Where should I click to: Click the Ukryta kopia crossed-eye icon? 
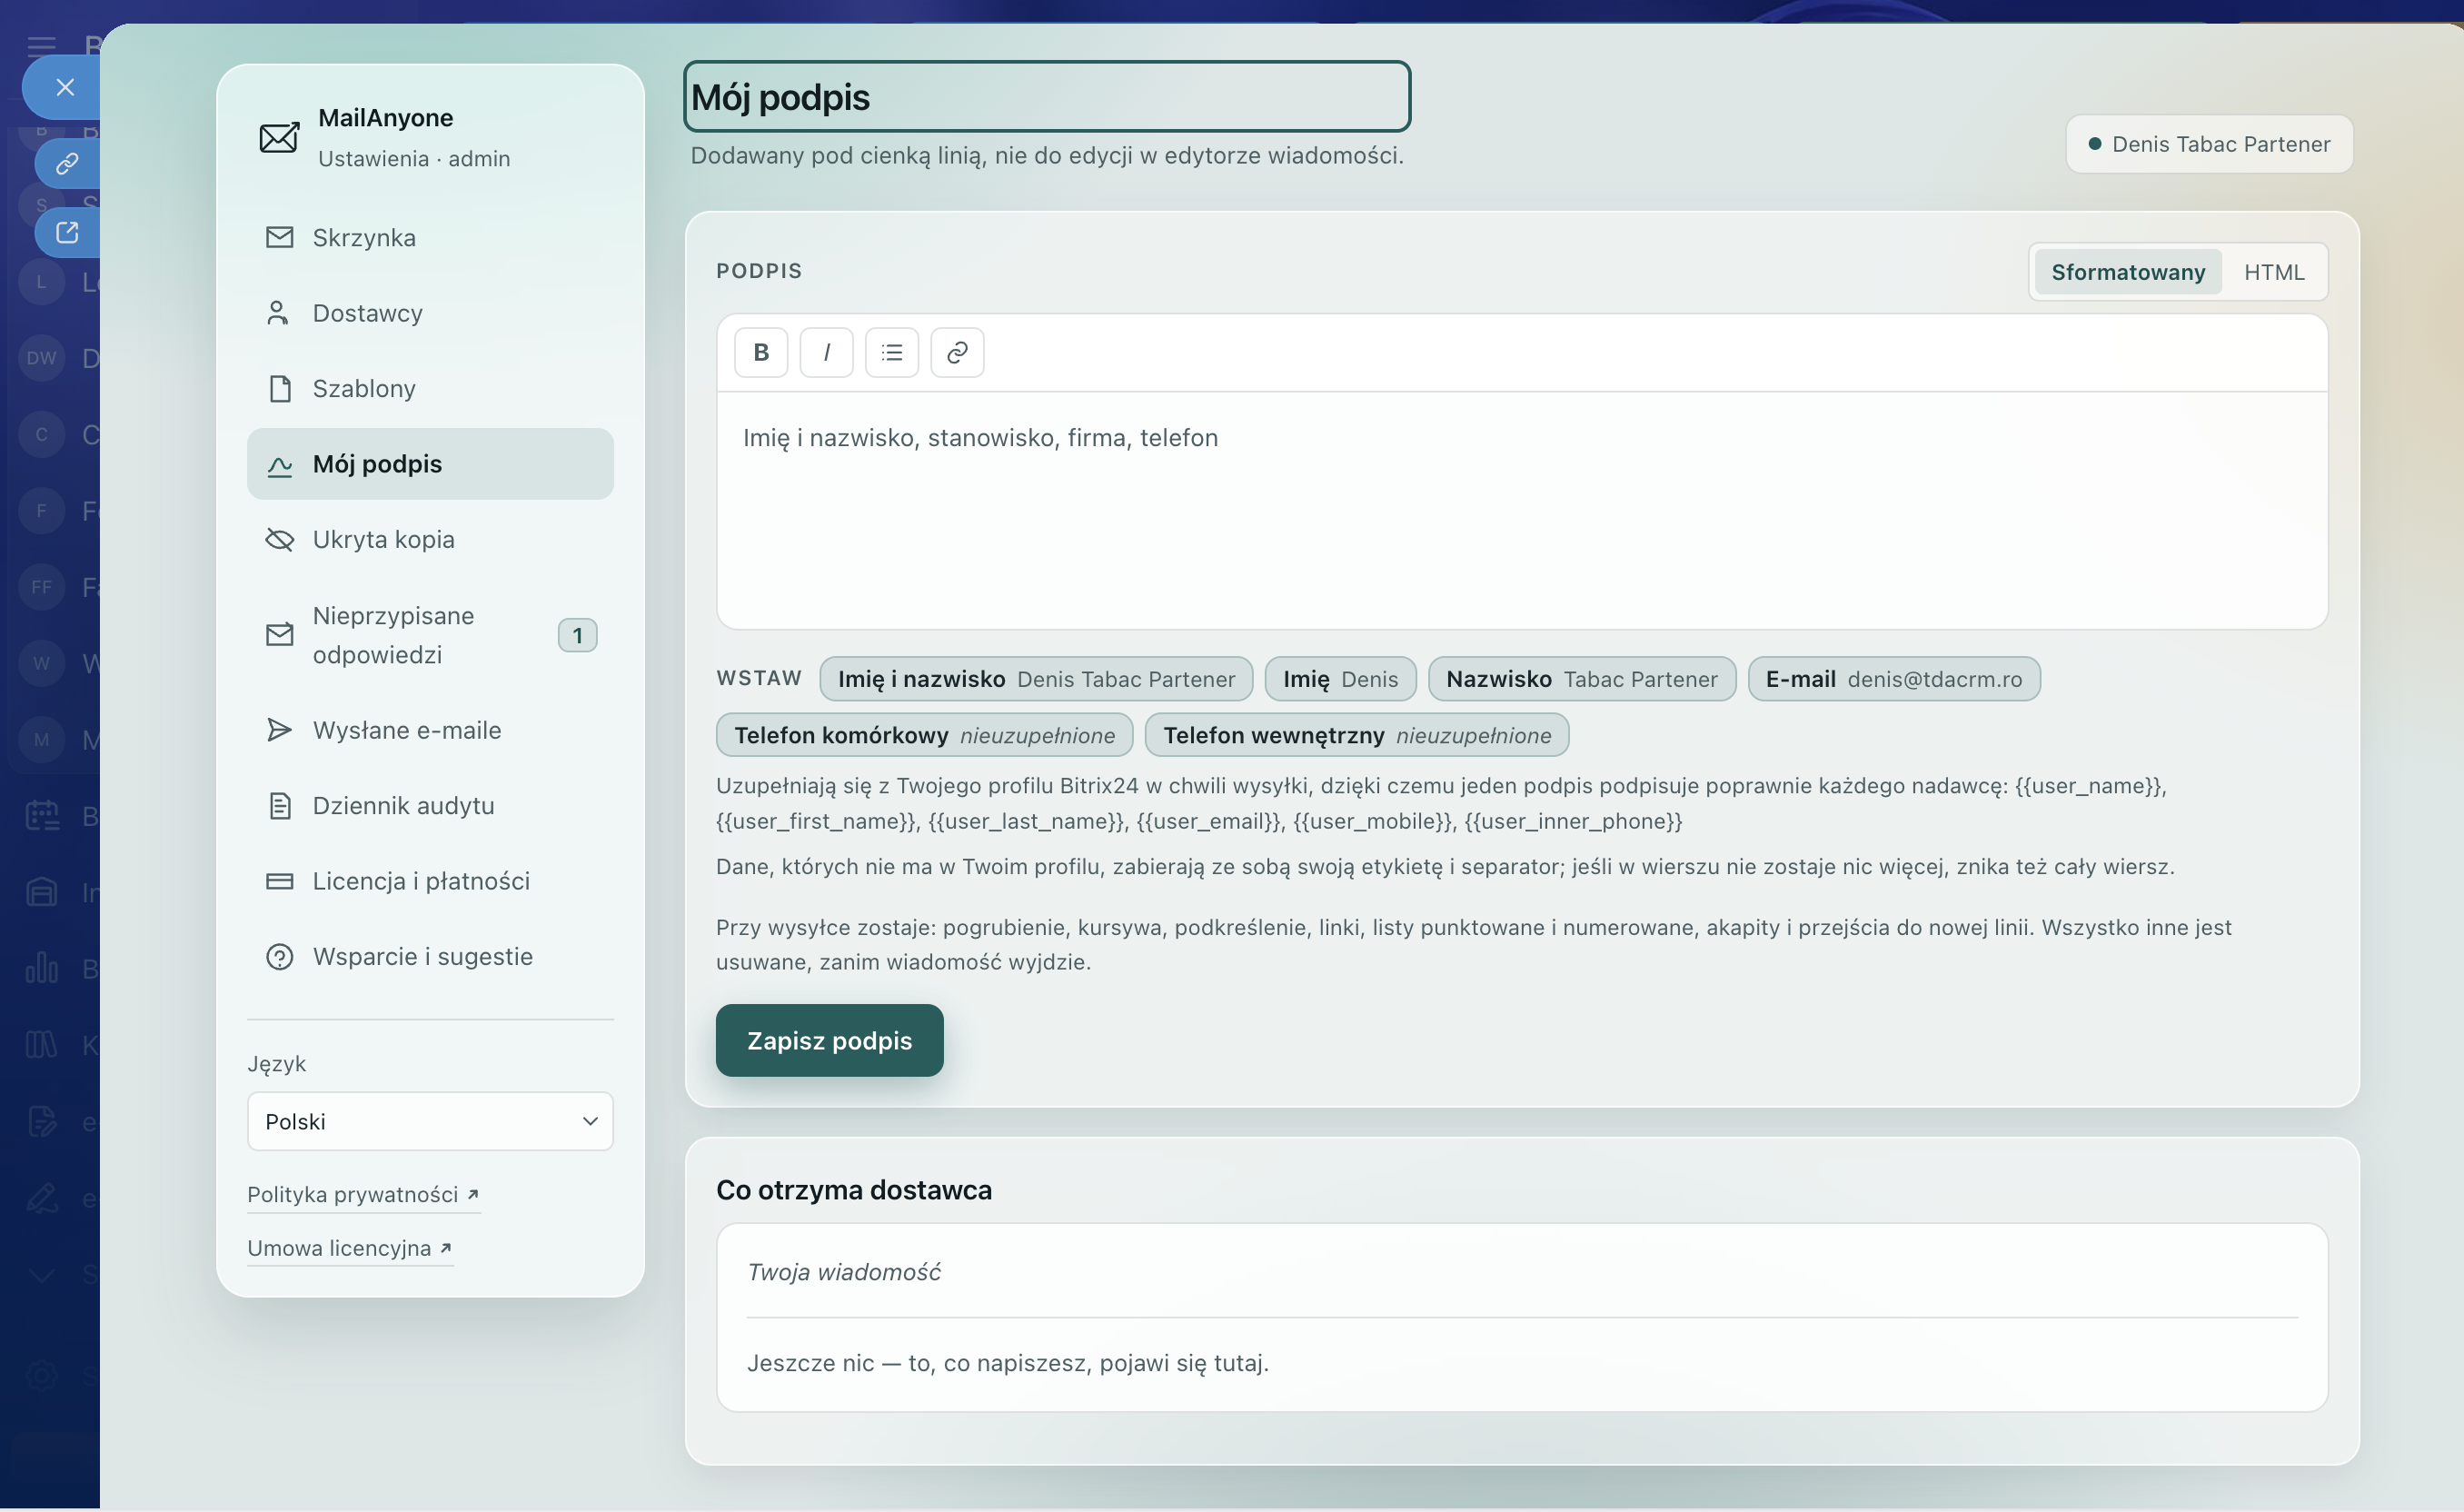279,539
